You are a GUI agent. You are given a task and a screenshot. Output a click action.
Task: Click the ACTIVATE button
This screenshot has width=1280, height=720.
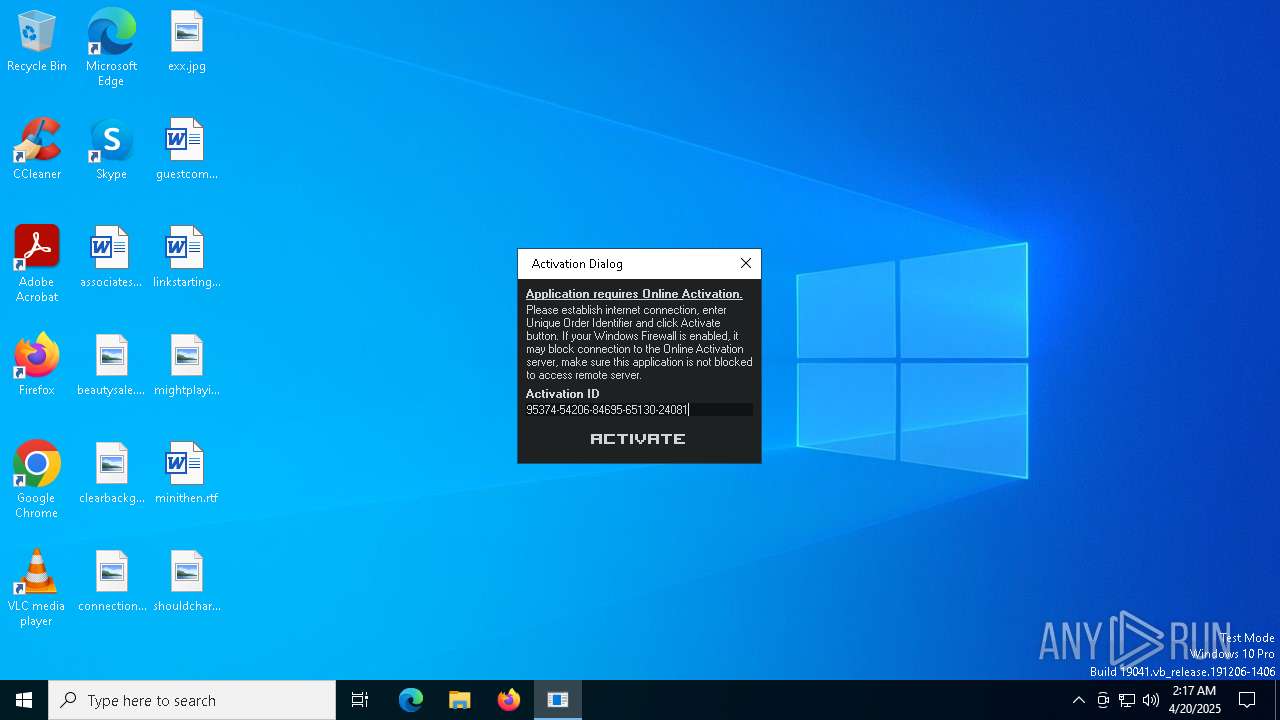pos(638,439)
